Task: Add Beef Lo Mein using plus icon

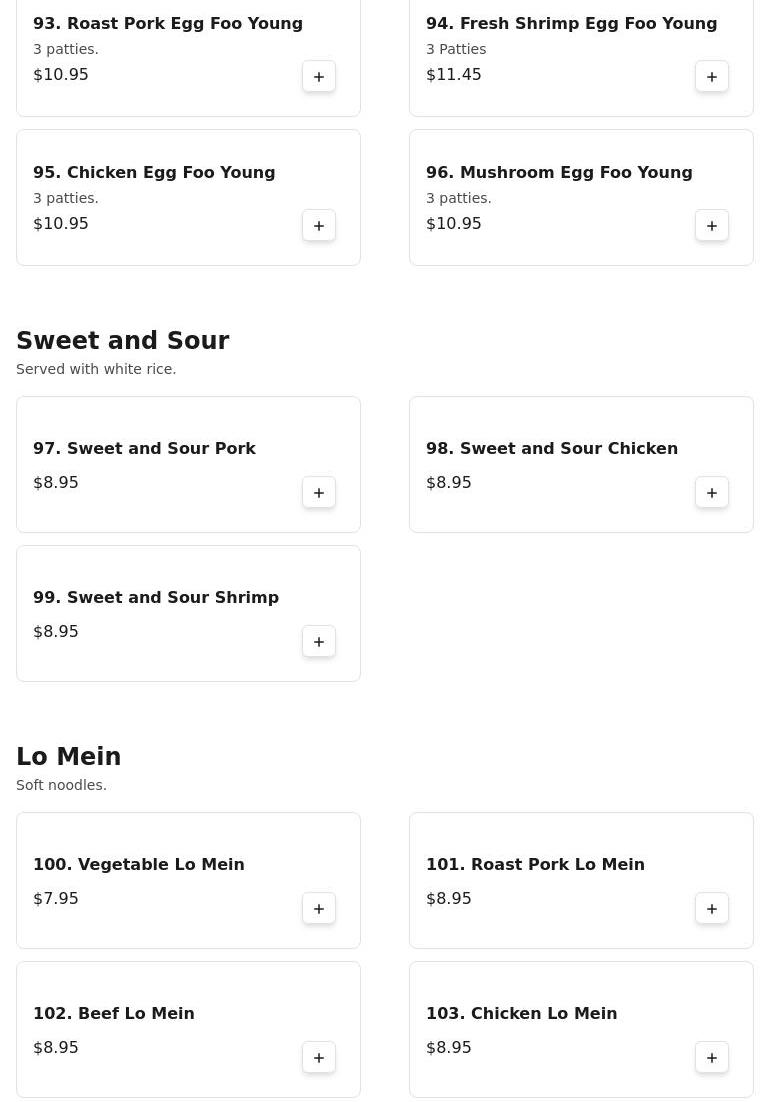Action: 319,1058
